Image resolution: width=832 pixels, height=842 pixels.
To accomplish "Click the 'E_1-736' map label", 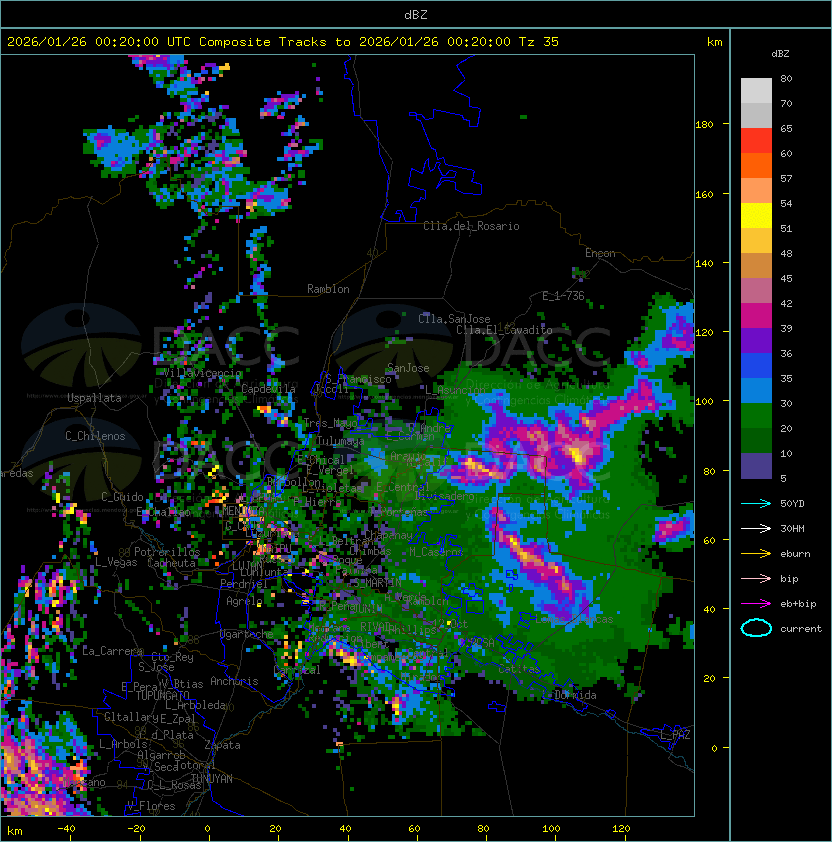I will click(563, 296).
